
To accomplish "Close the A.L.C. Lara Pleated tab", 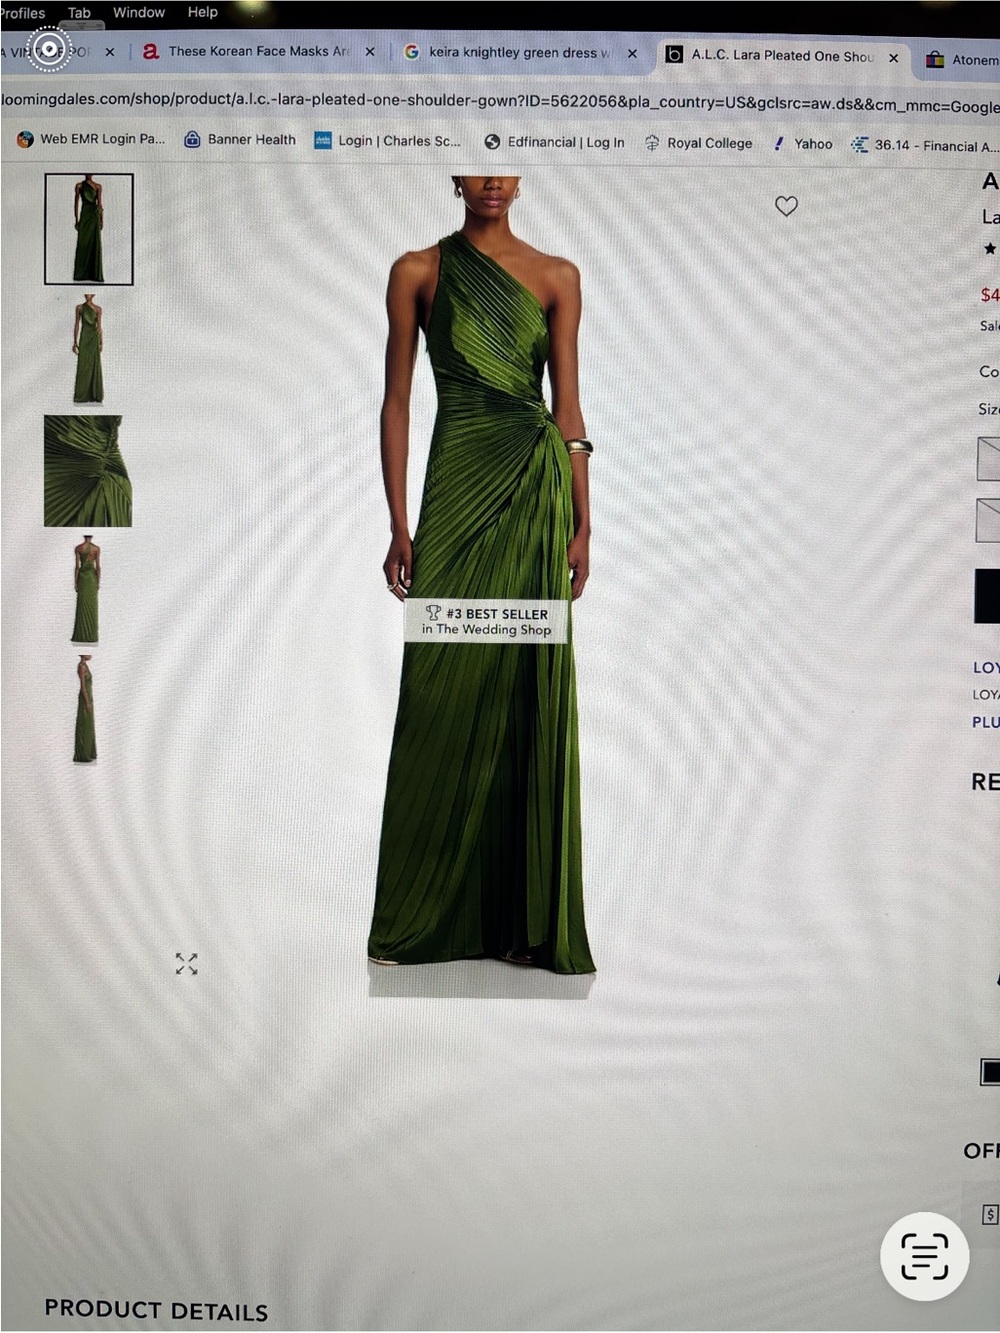I will (894, 58).
